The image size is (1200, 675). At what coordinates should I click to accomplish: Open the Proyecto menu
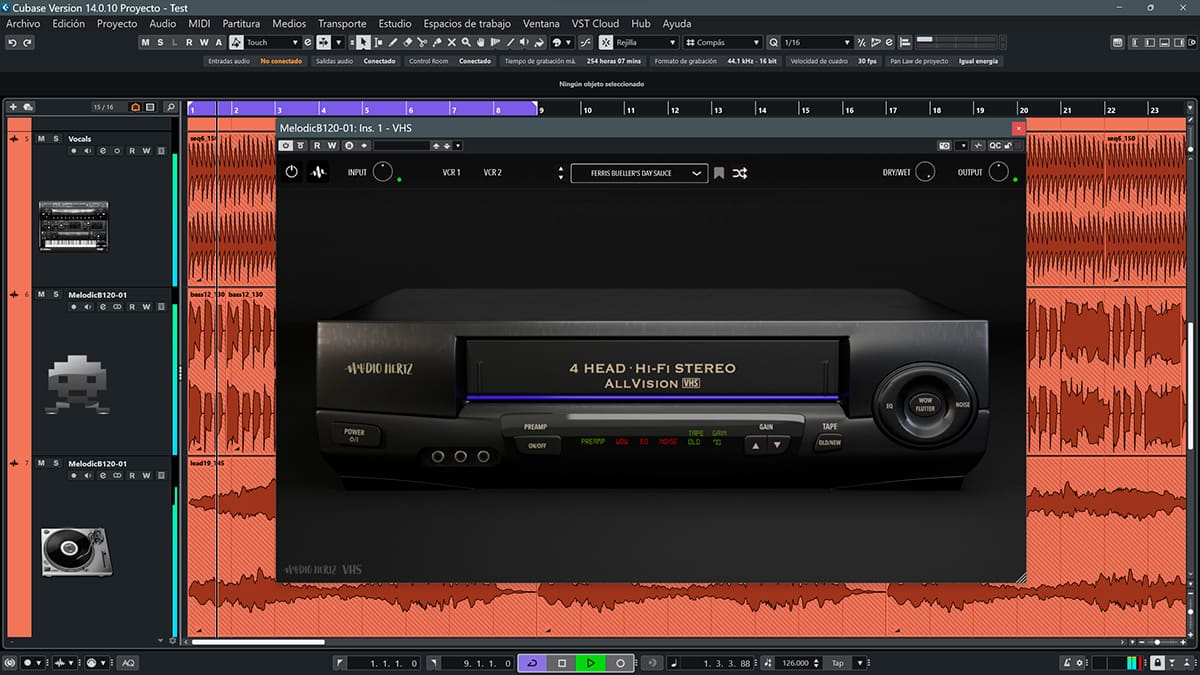click(x=117, y=23)
